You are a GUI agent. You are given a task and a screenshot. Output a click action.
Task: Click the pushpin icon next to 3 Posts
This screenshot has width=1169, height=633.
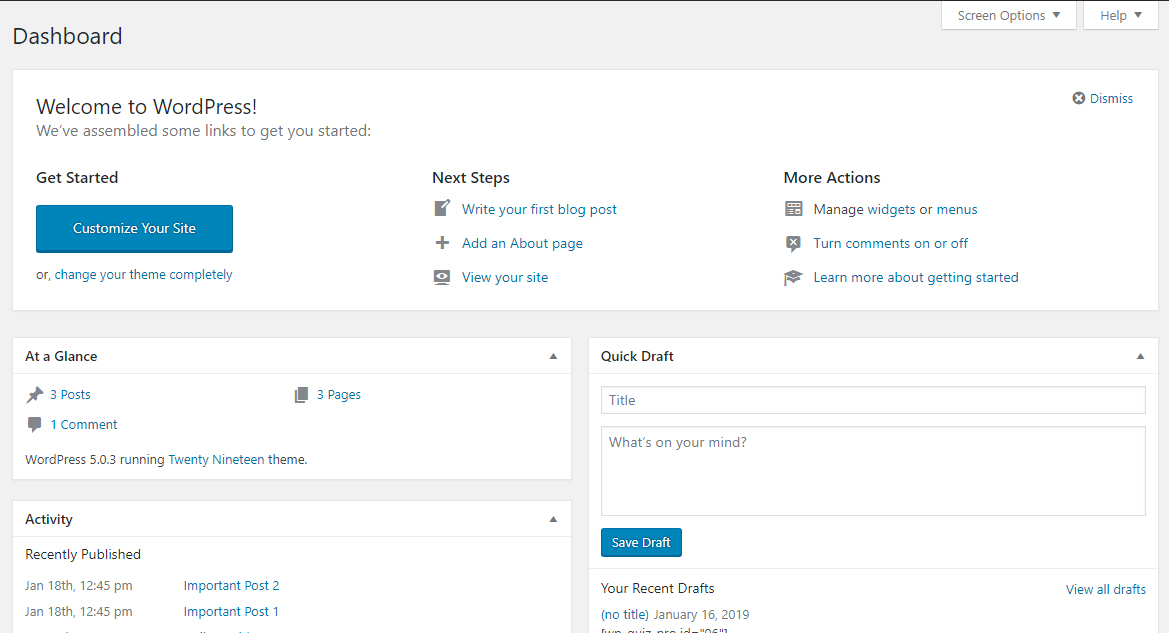[35, 394]
